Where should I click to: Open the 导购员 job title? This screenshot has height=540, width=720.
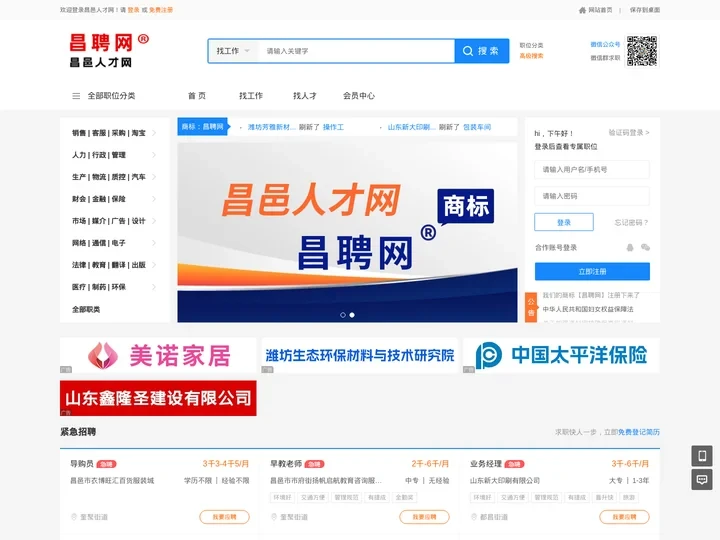click(x=82, y=464)
